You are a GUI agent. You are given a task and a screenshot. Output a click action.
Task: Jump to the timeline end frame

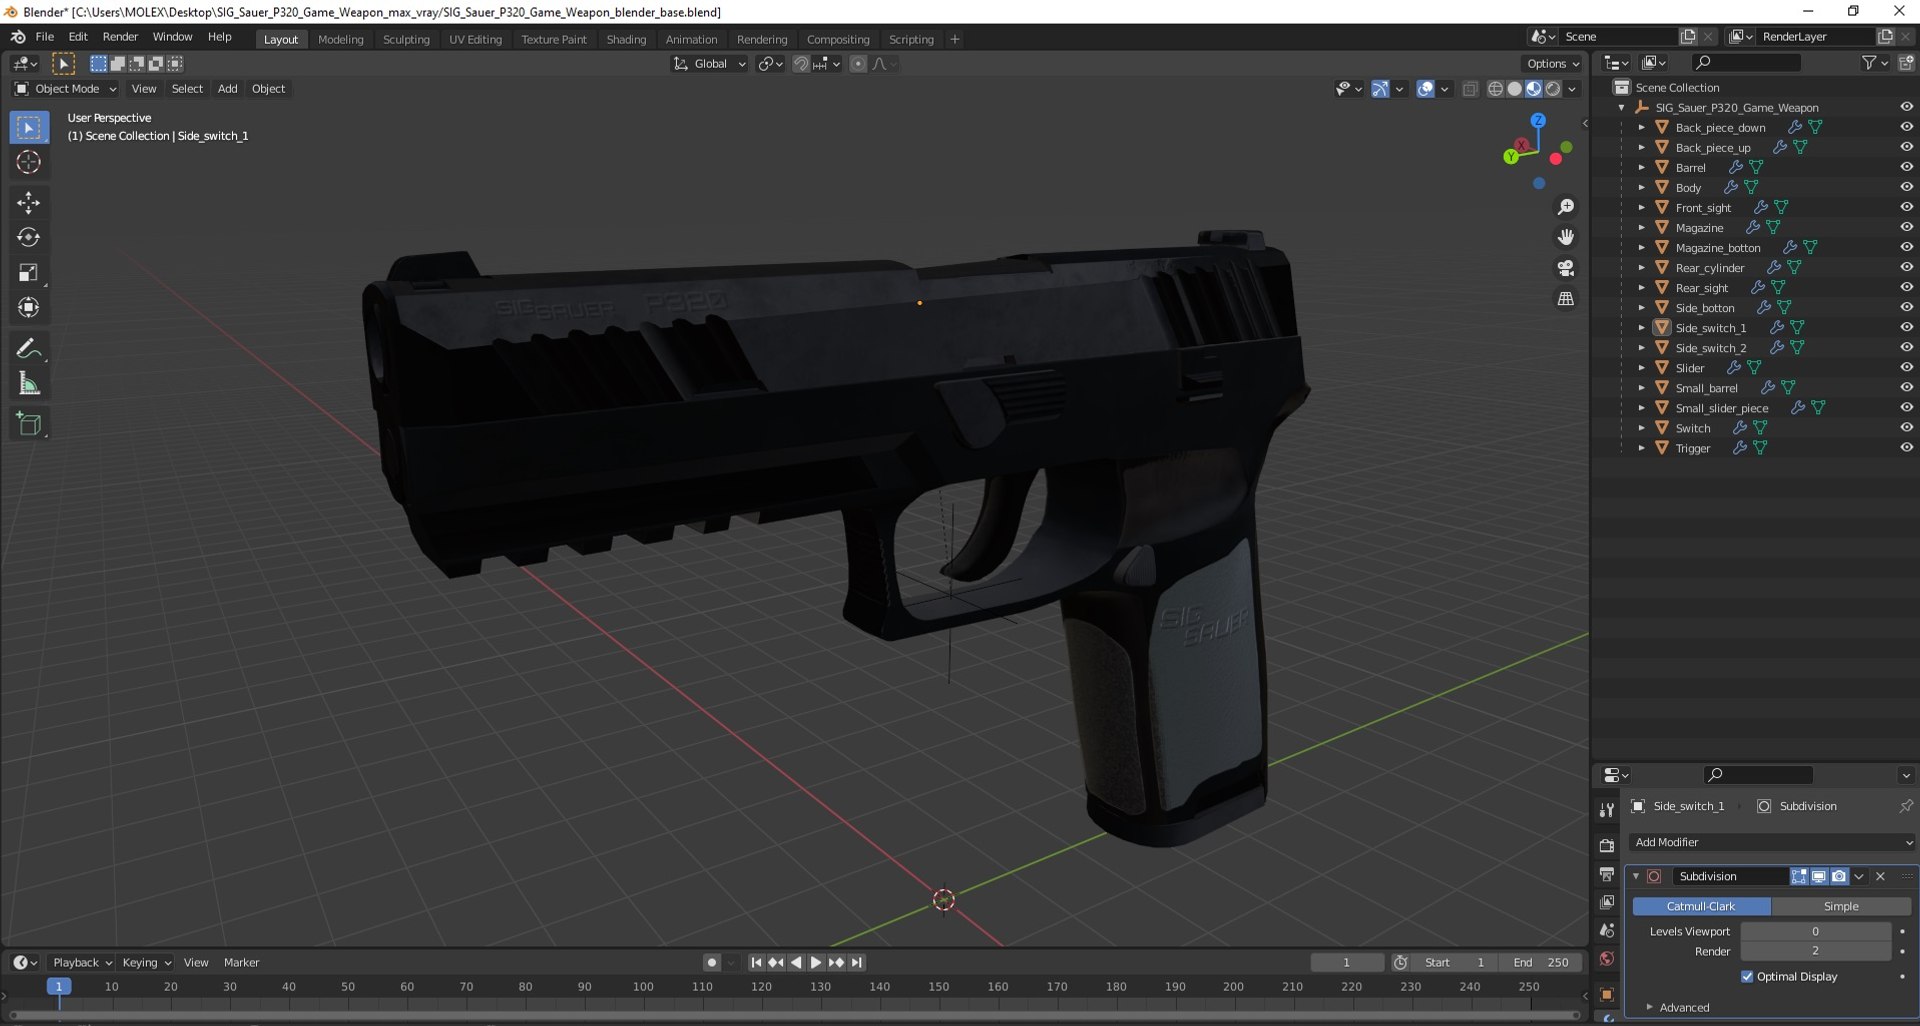pos(857,962)
